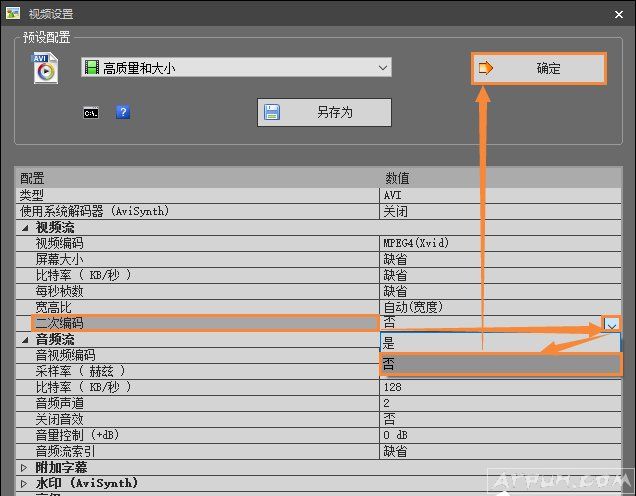The width and height of the screenshot is (636, 496).
Task: Click the 数值 column header
Action: tap(500, 178)
